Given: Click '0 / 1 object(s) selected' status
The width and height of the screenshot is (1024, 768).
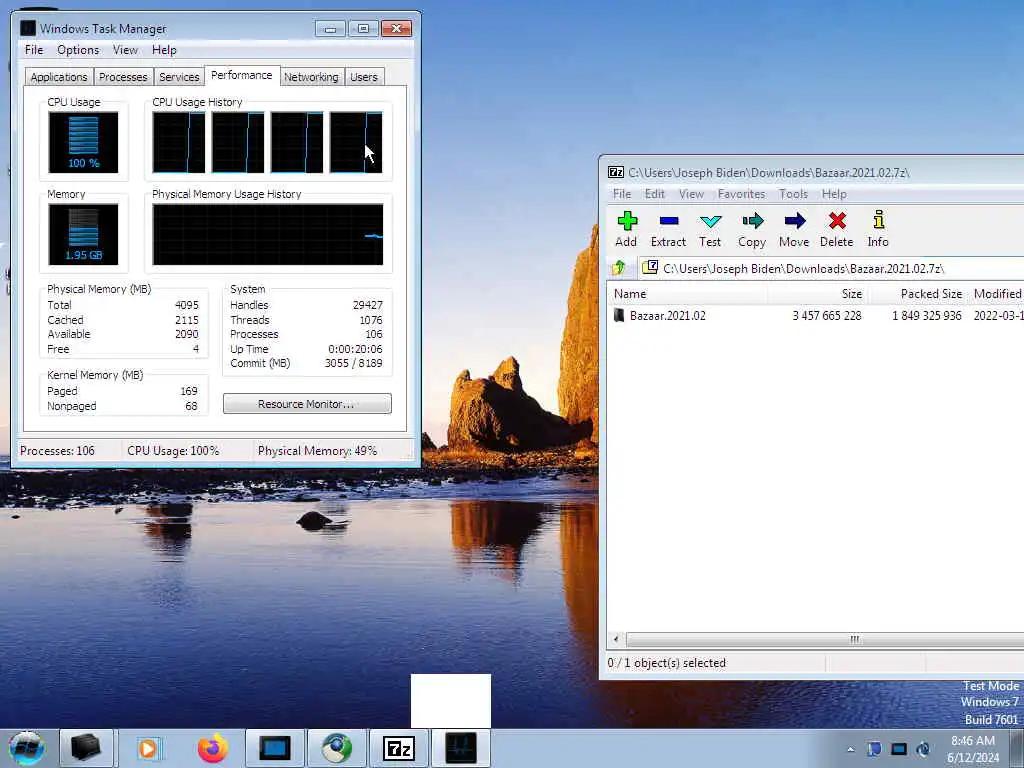Looking at the screenshot, I should click(666, 663).
